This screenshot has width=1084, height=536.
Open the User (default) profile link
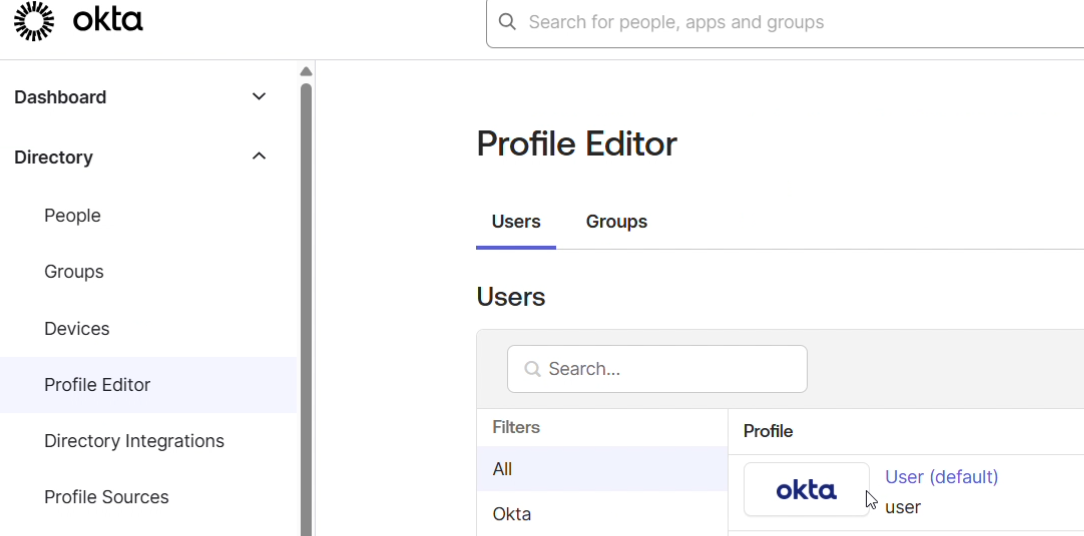[942, 477]
